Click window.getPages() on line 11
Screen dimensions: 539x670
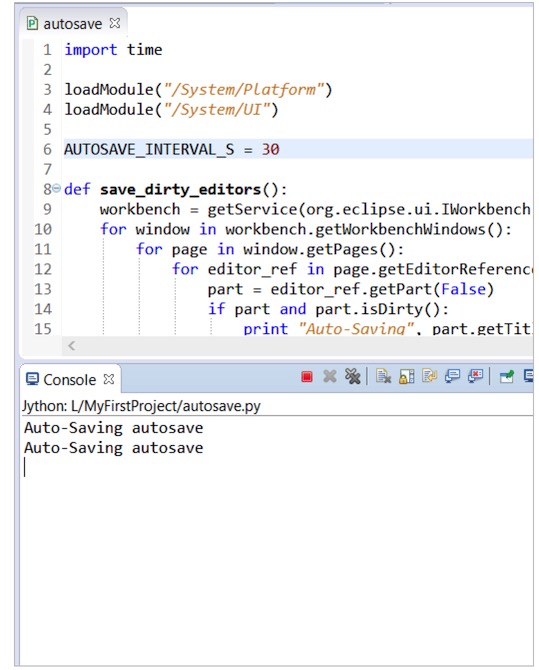pyautogui.click(x=319, y=249)
